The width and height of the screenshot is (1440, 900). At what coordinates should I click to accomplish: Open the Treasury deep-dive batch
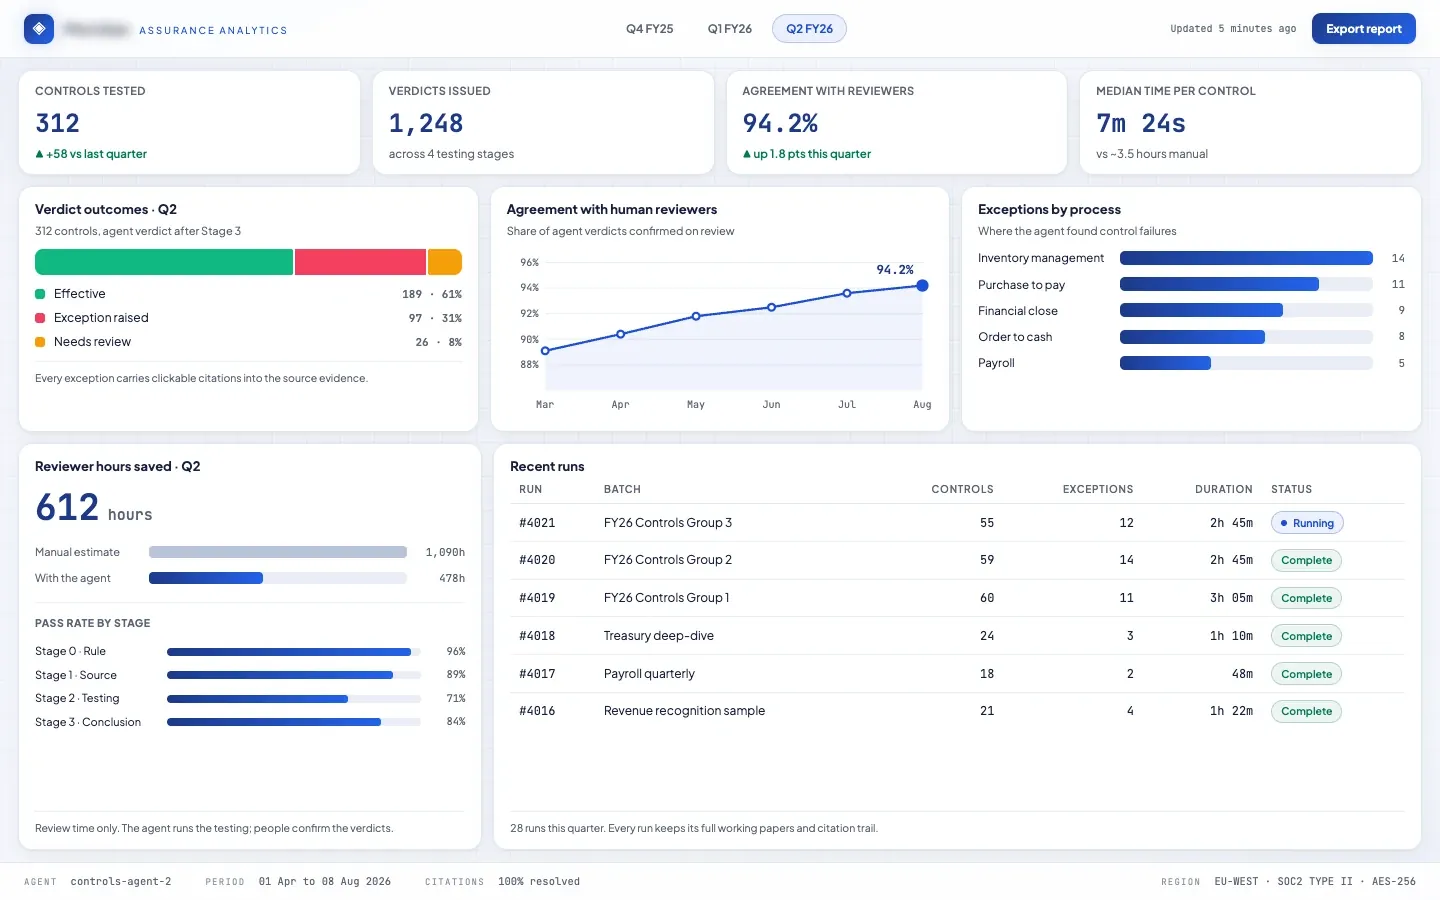coord(659,636)
